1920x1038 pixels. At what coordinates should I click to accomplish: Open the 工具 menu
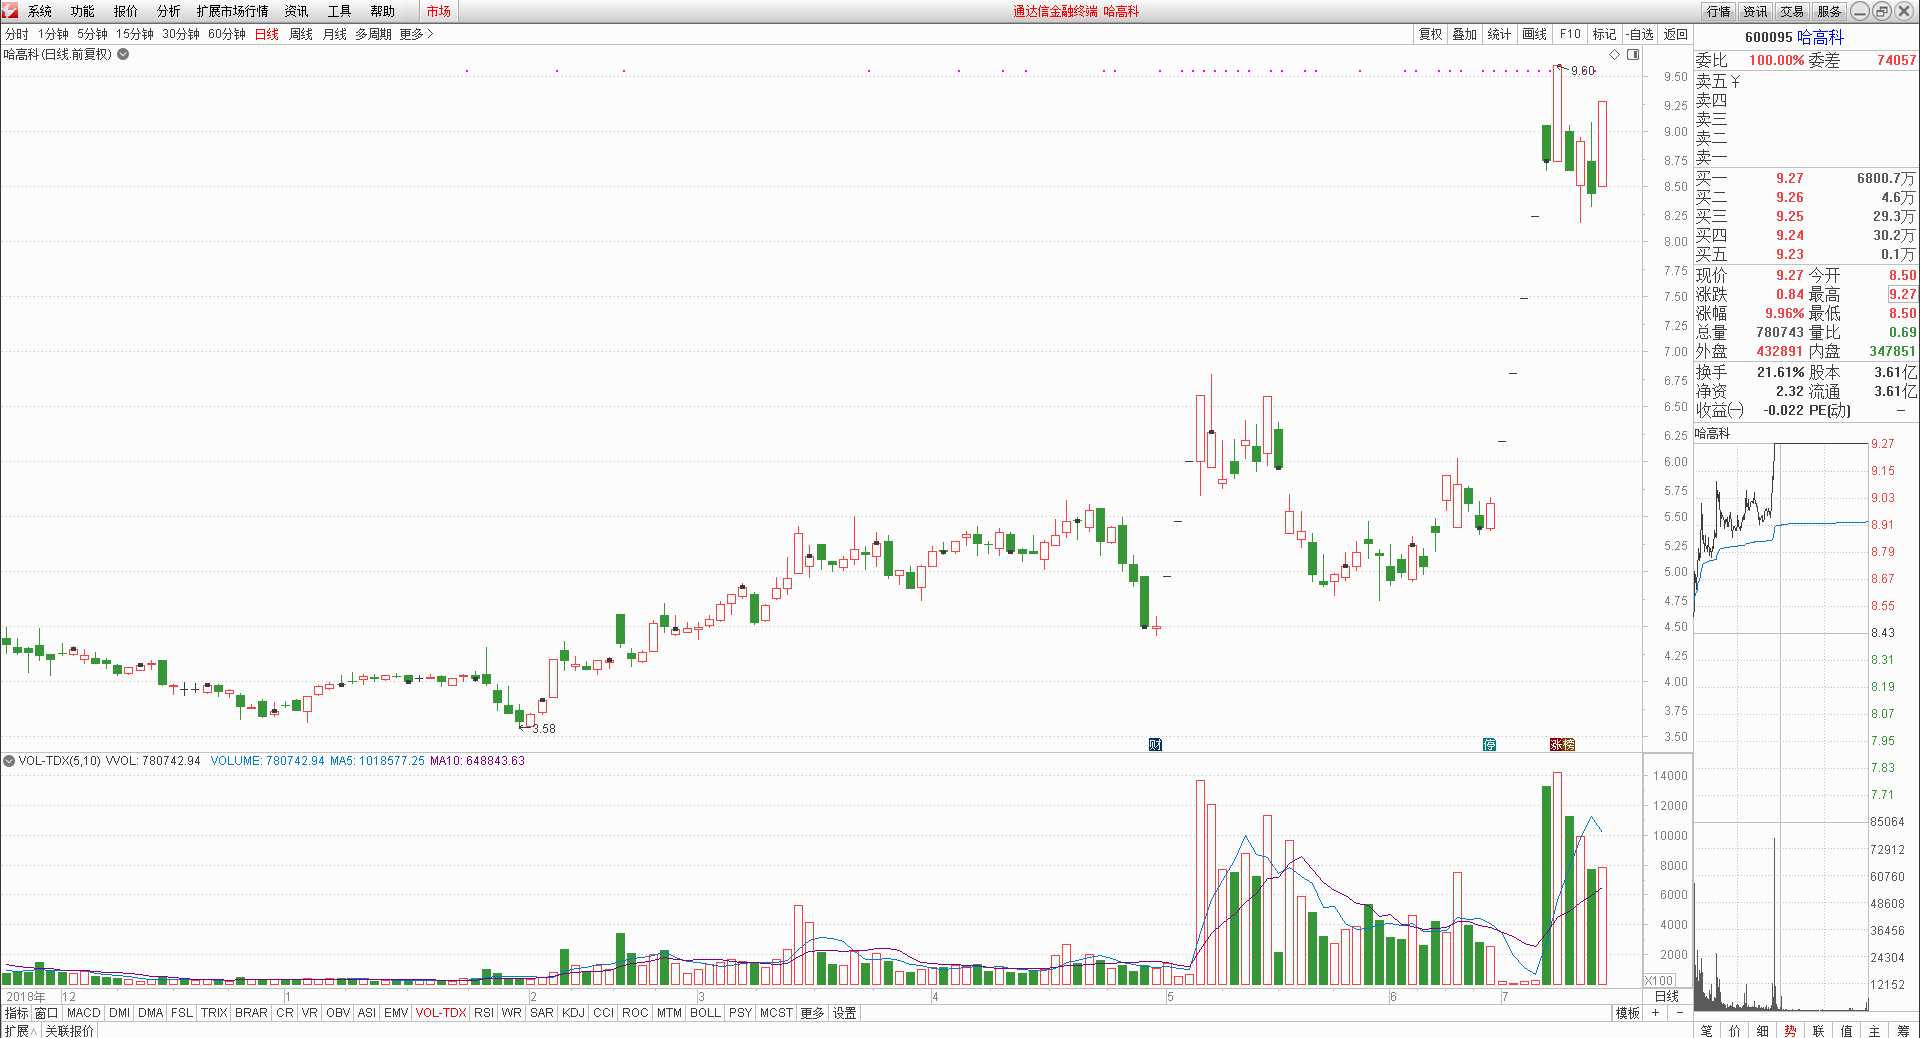[340, 11]
